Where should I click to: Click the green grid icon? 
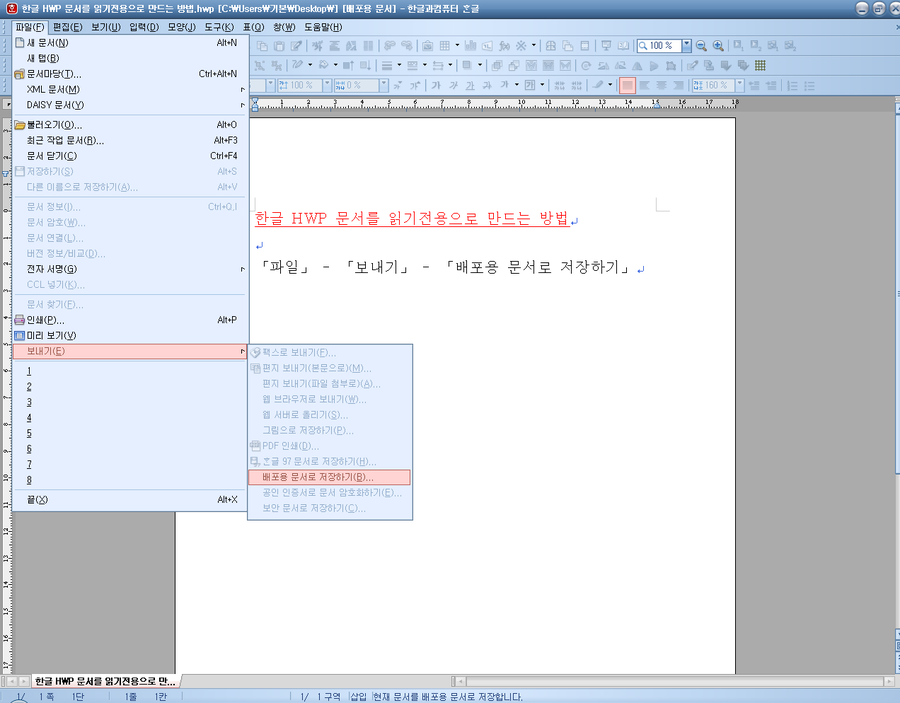[x=760, y=65]
